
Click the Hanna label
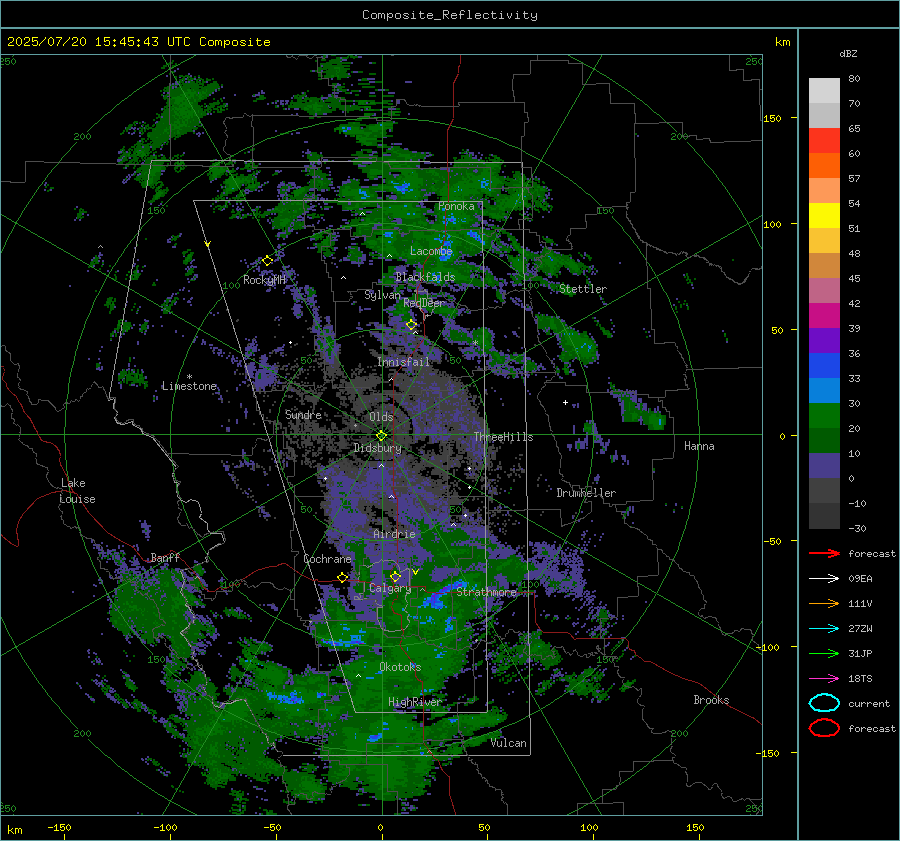(699, 446)
